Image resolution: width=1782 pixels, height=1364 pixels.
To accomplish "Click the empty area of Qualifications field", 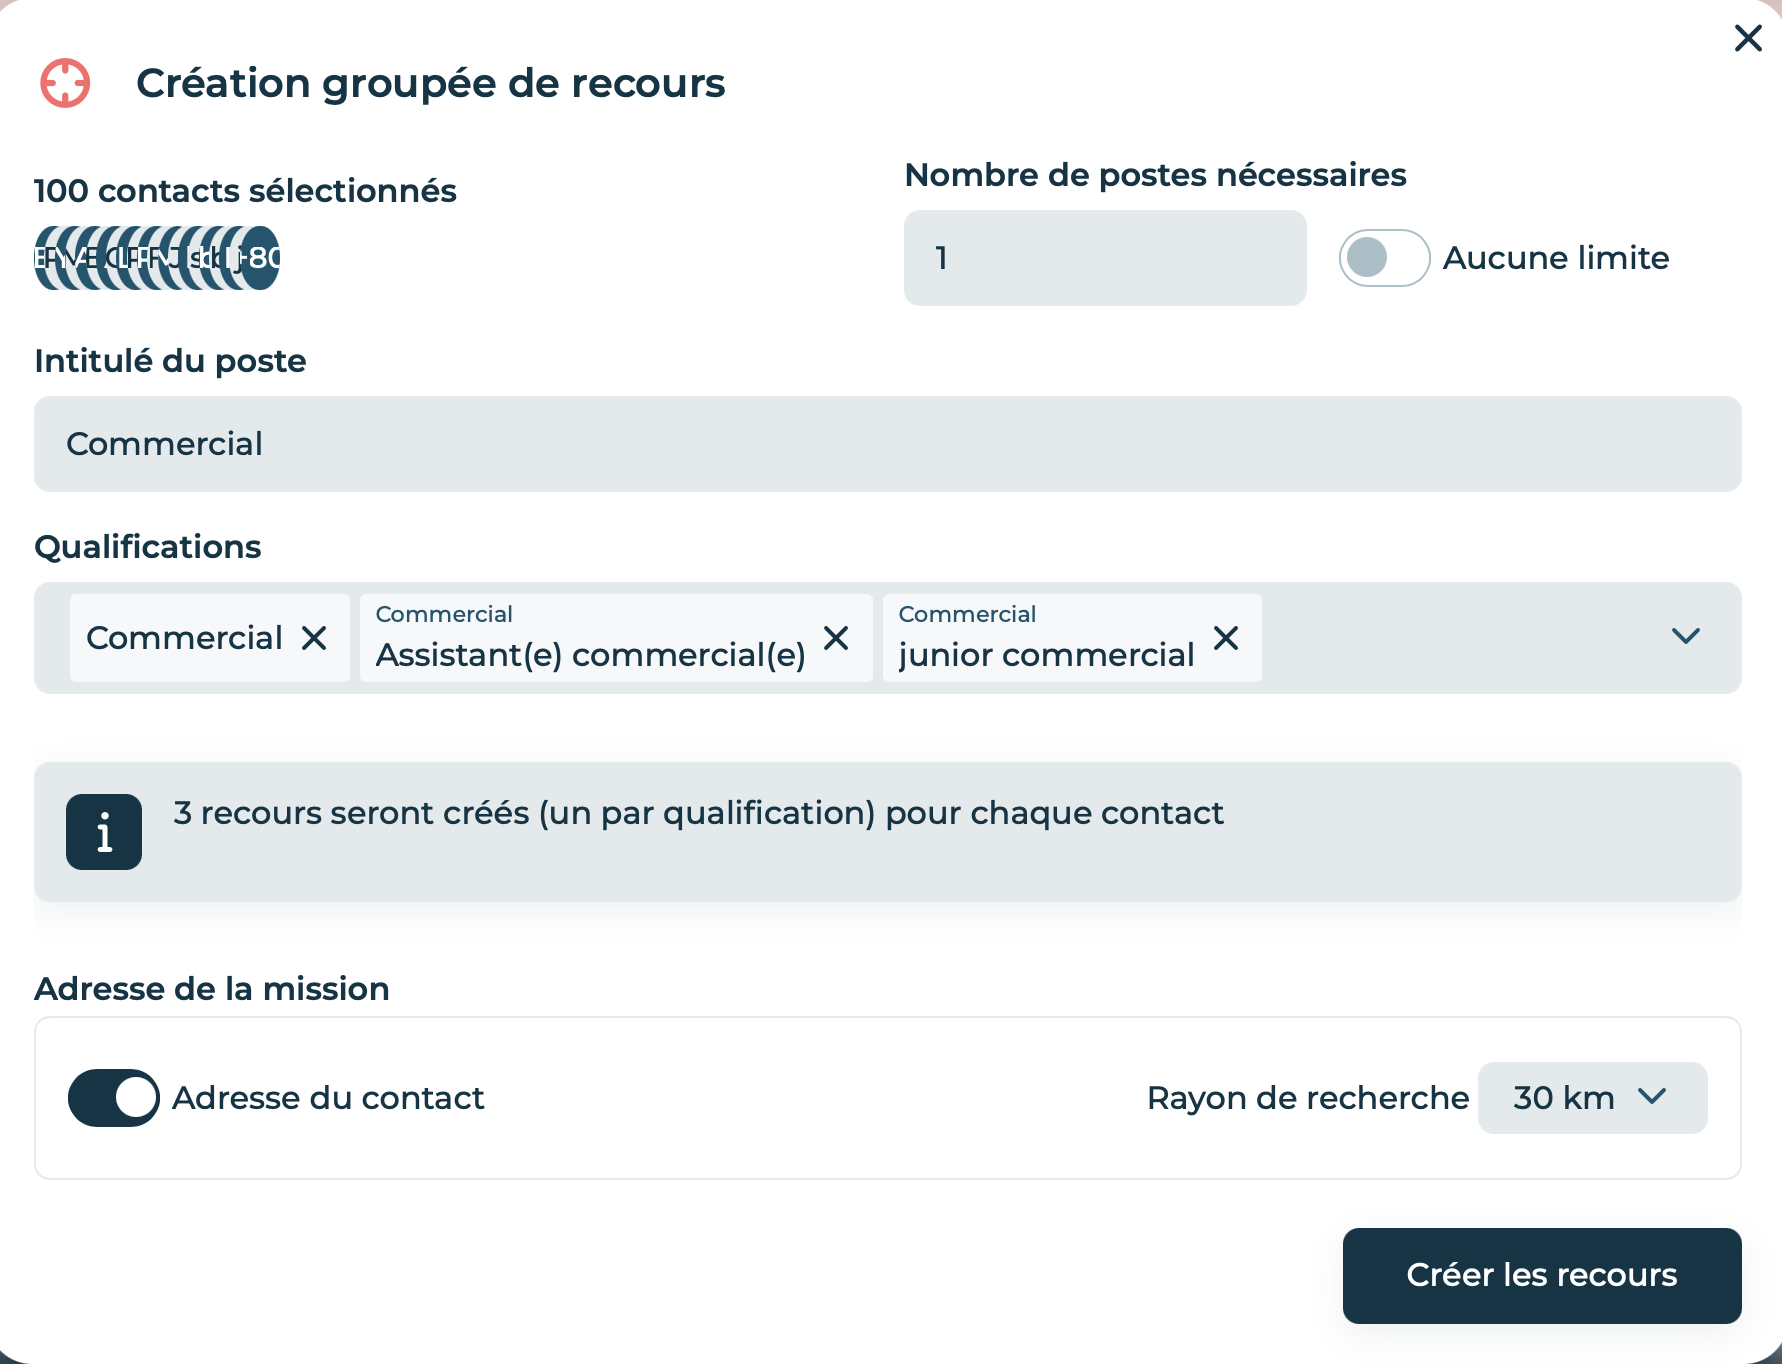I will [x=1460, y=638].
